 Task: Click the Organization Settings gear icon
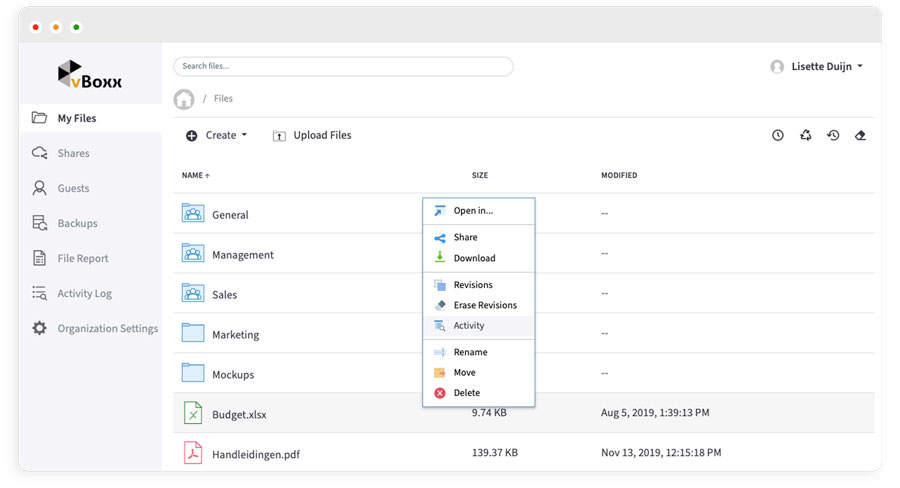(x=40, y=328)
